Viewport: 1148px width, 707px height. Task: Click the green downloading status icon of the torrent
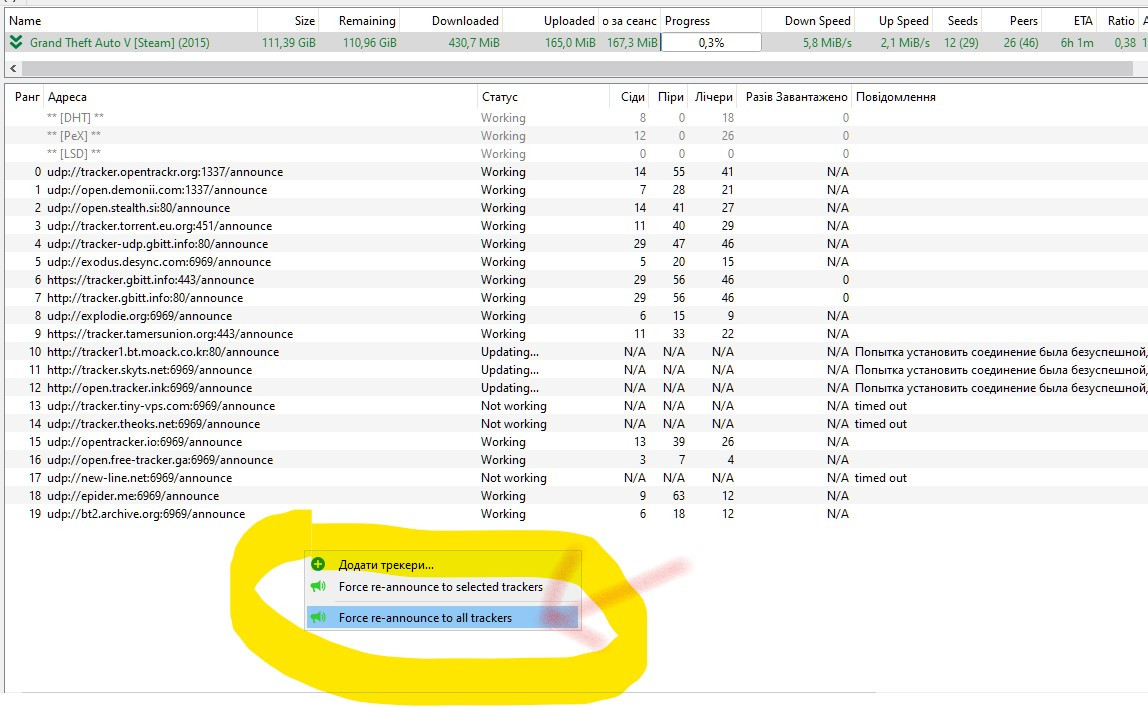click(x=15, y=42)
